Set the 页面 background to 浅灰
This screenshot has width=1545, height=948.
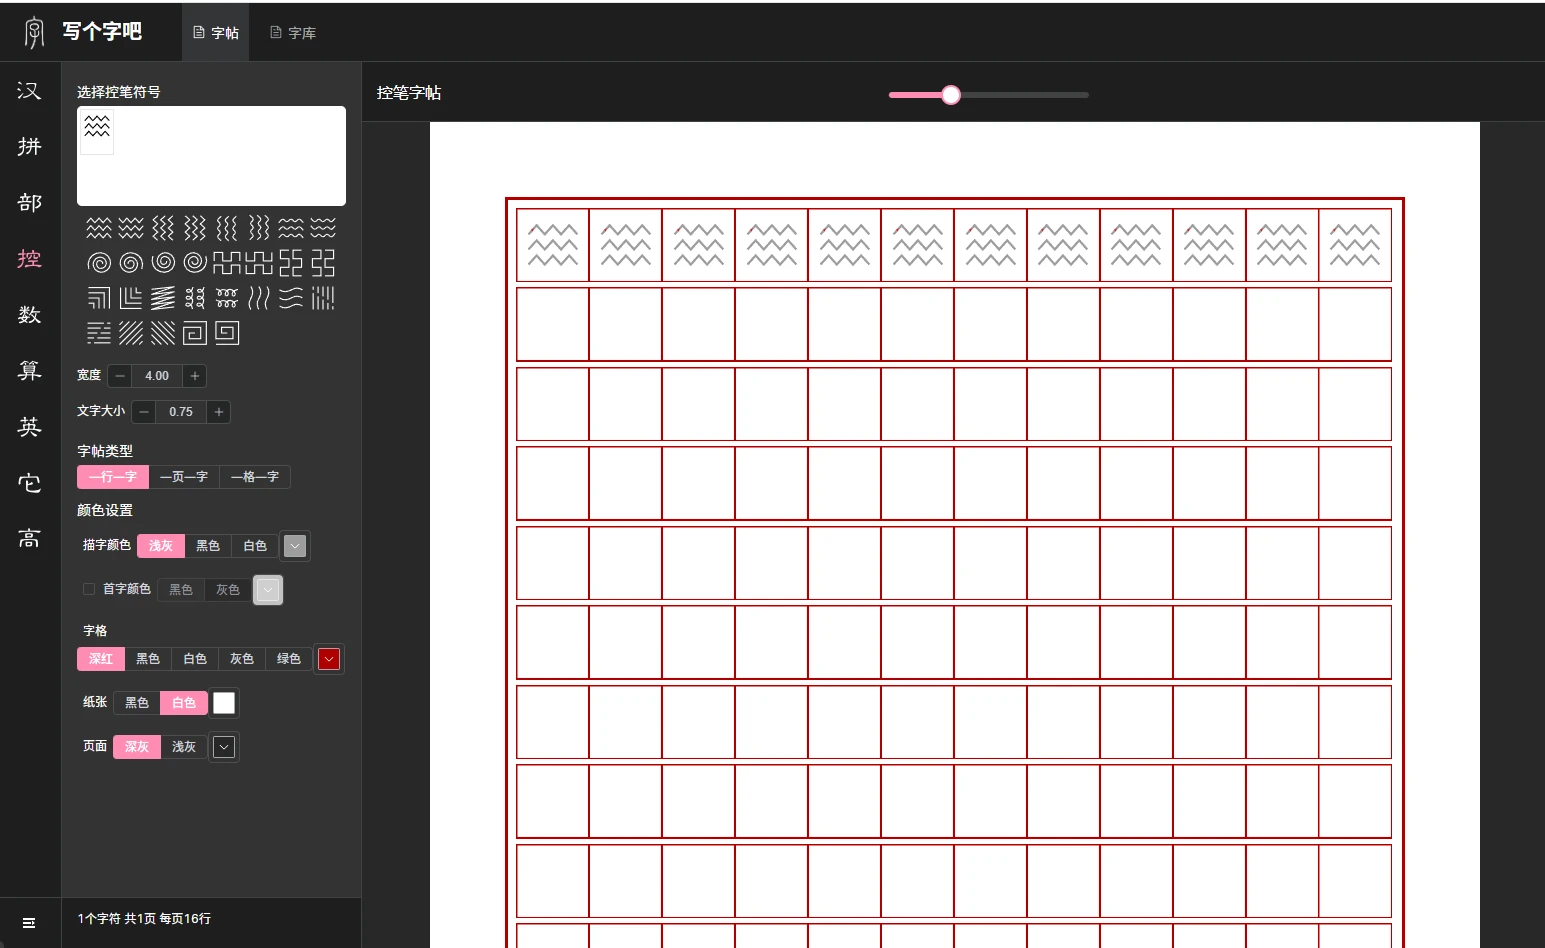coord(184,747)
